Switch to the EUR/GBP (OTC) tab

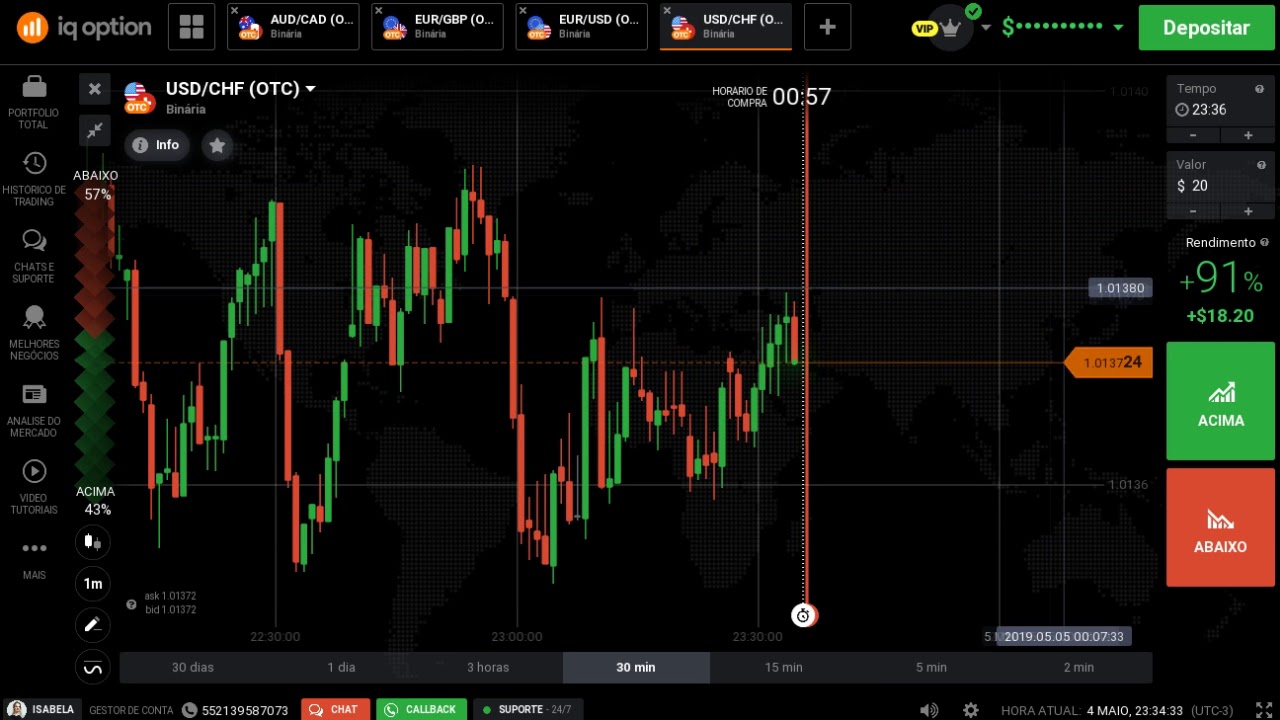click(437, 27)
